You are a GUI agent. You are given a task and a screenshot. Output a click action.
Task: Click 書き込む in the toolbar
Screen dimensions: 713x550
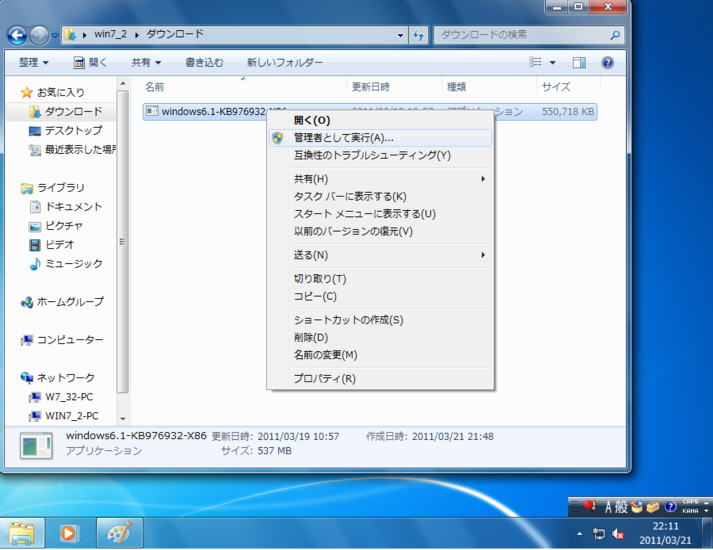point(204,62)
